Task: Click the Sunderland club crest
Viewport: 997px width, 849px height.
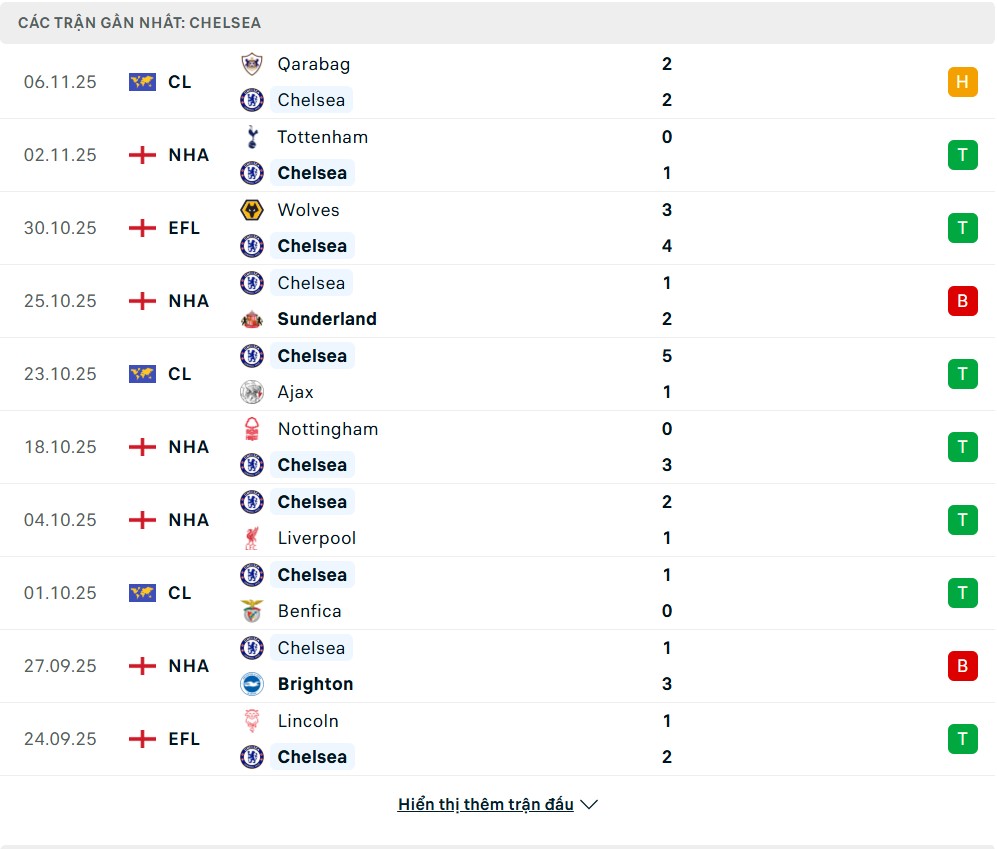Action: [252, 319]
